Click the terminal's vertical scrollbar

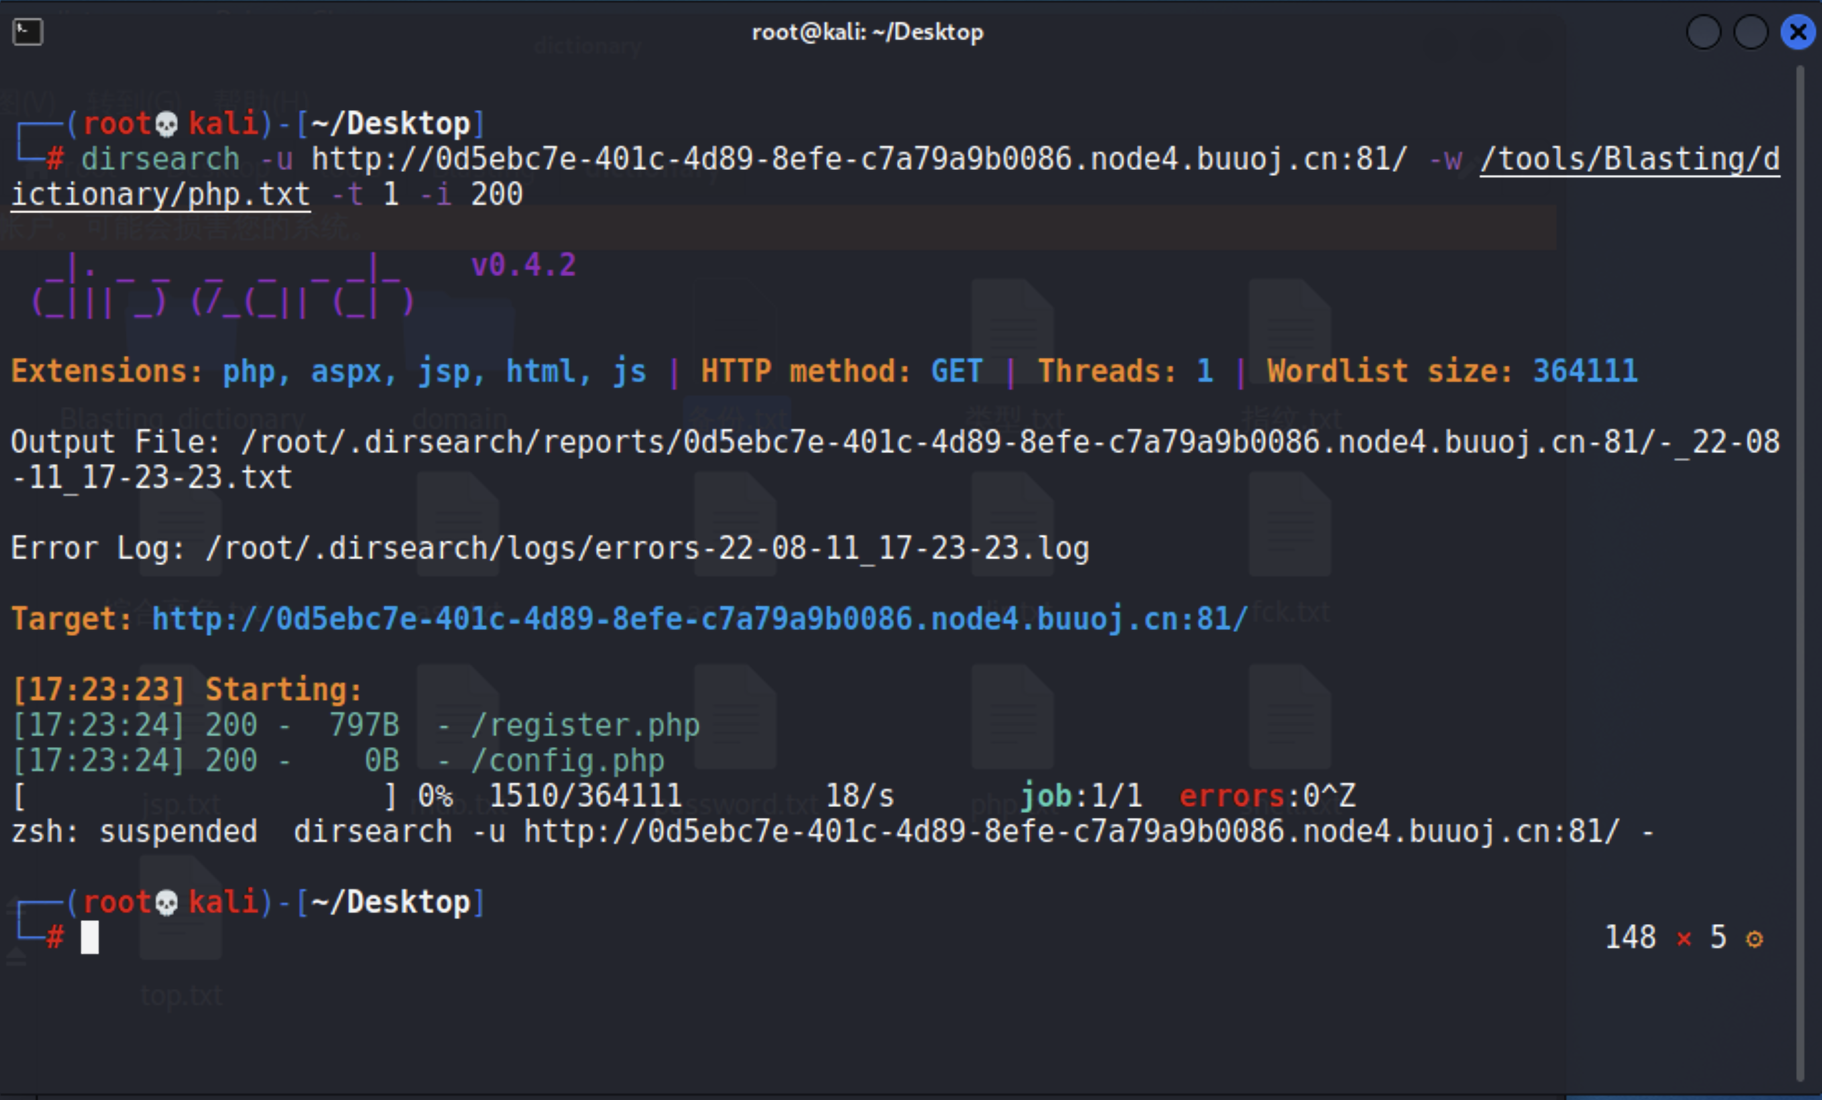tap(1800, 570)
